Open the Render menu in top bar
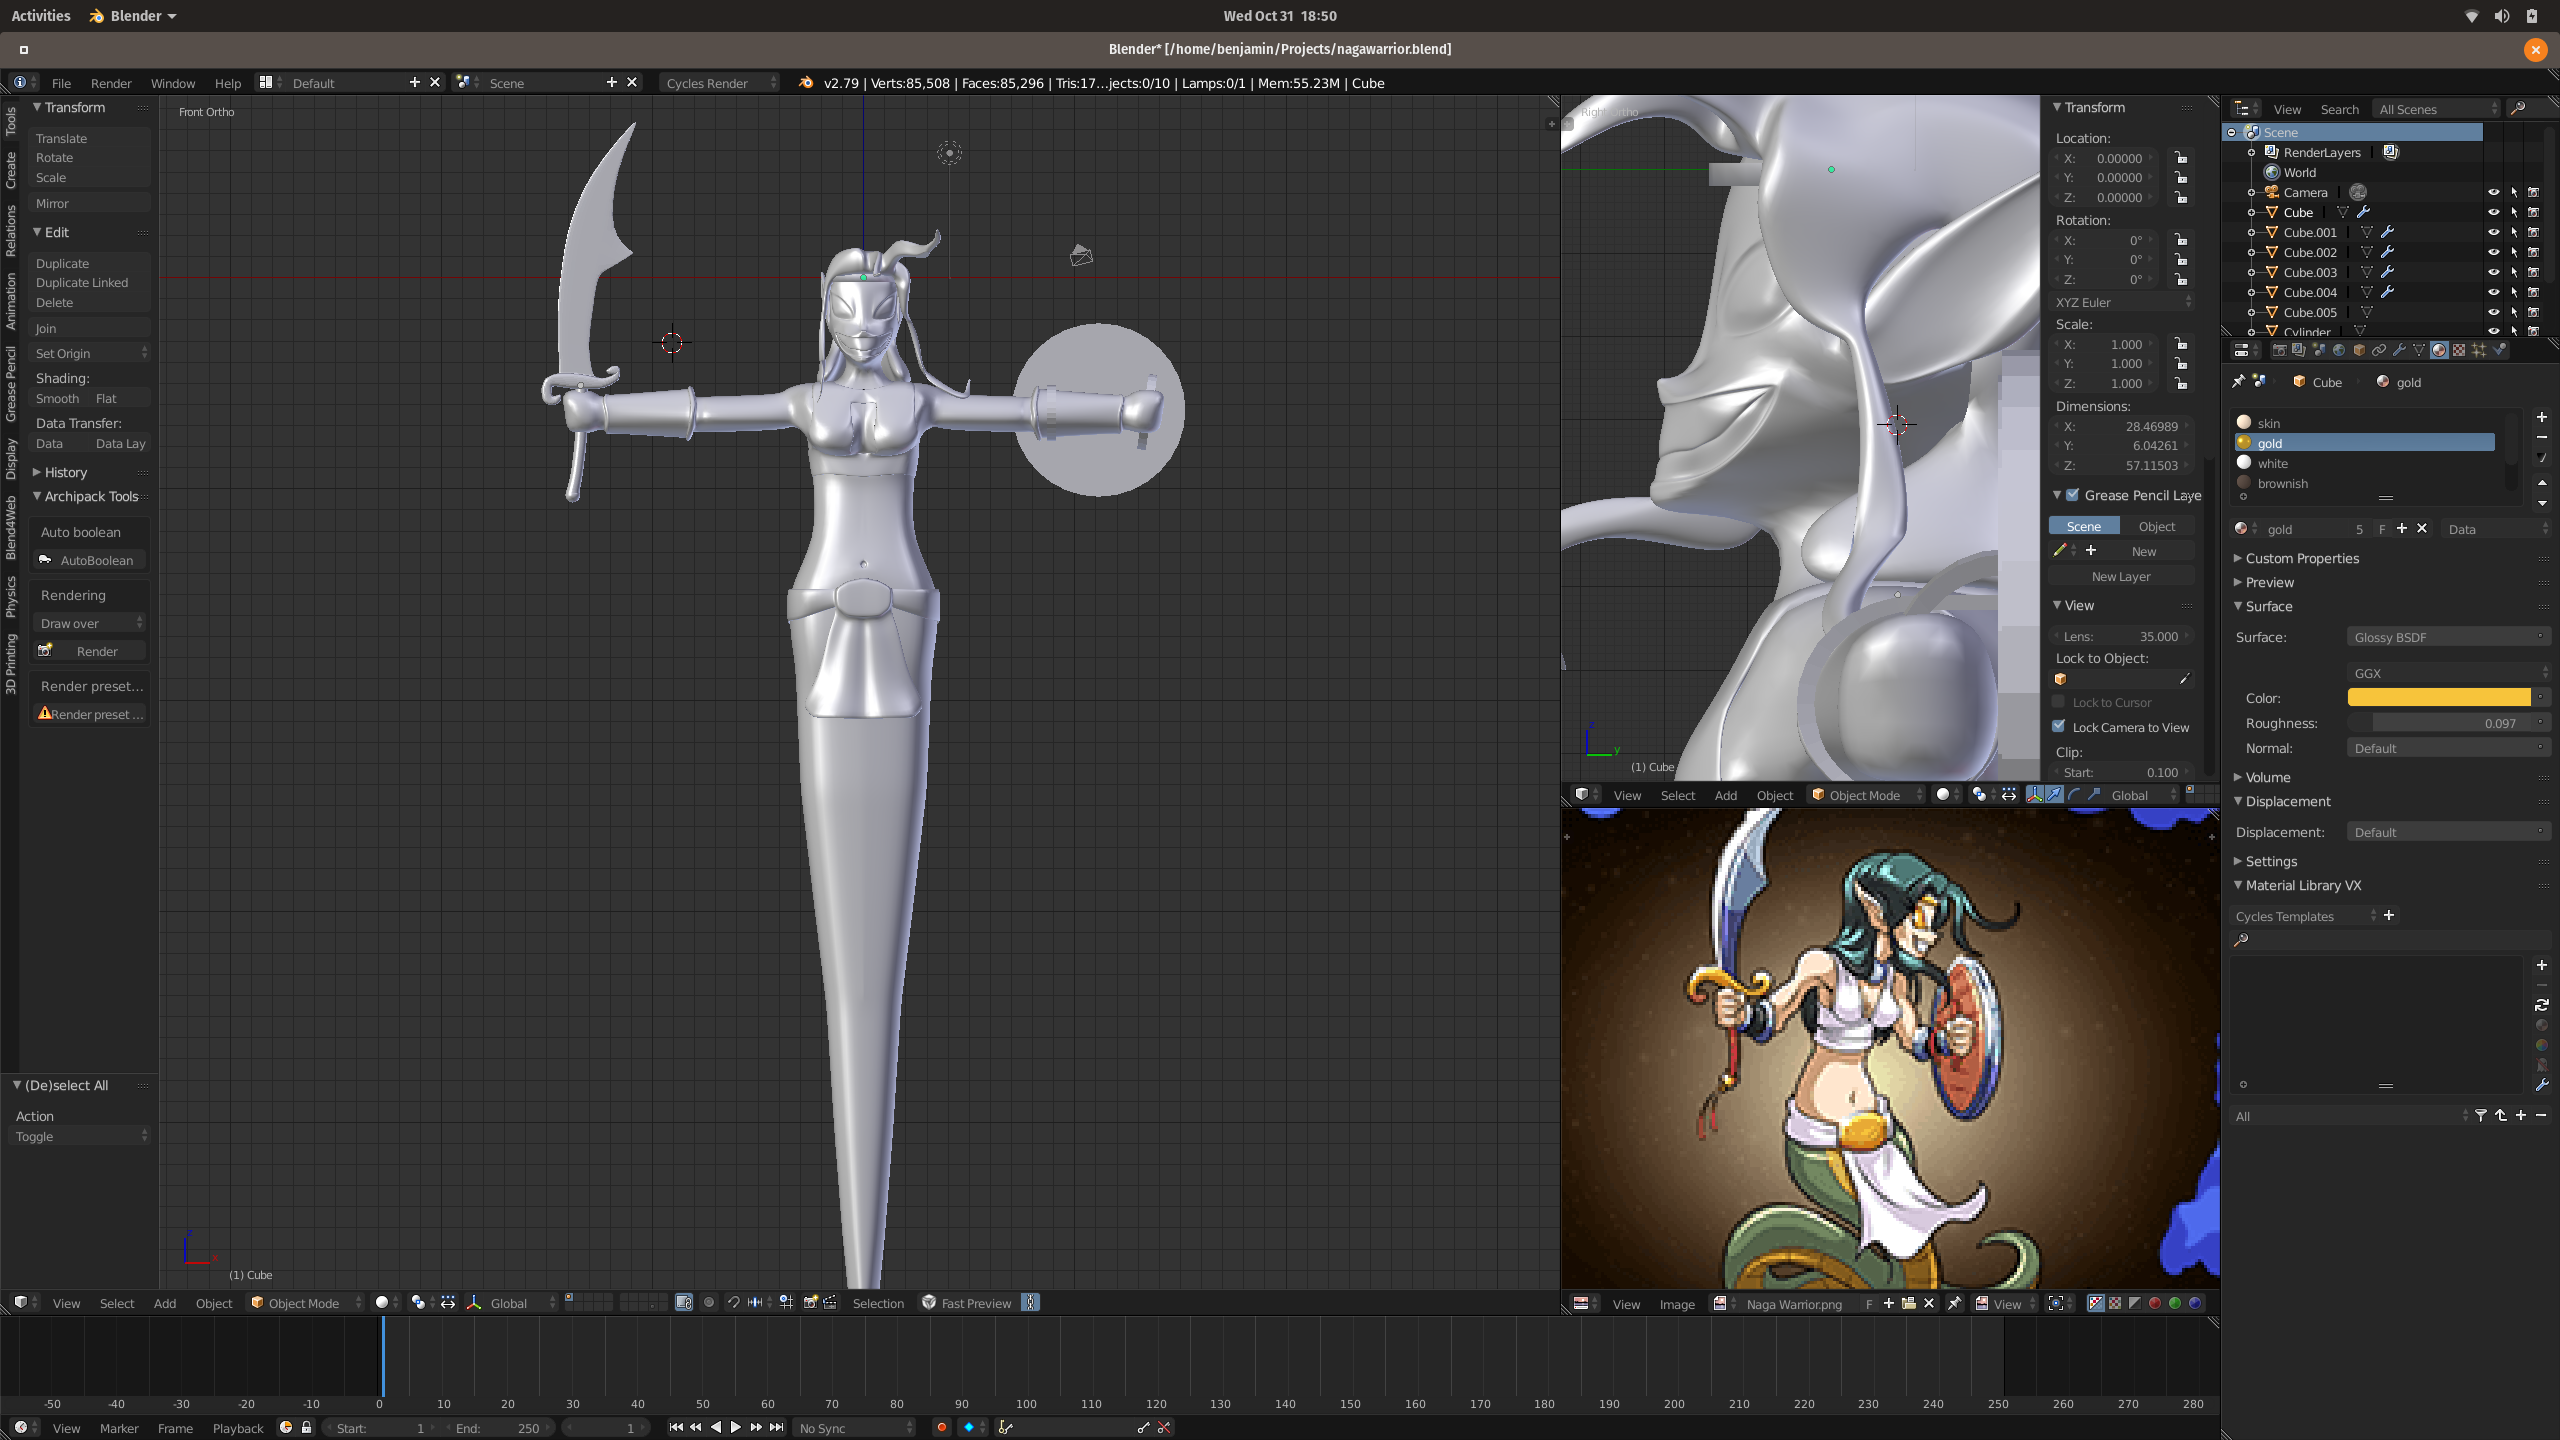 point(110,83)
